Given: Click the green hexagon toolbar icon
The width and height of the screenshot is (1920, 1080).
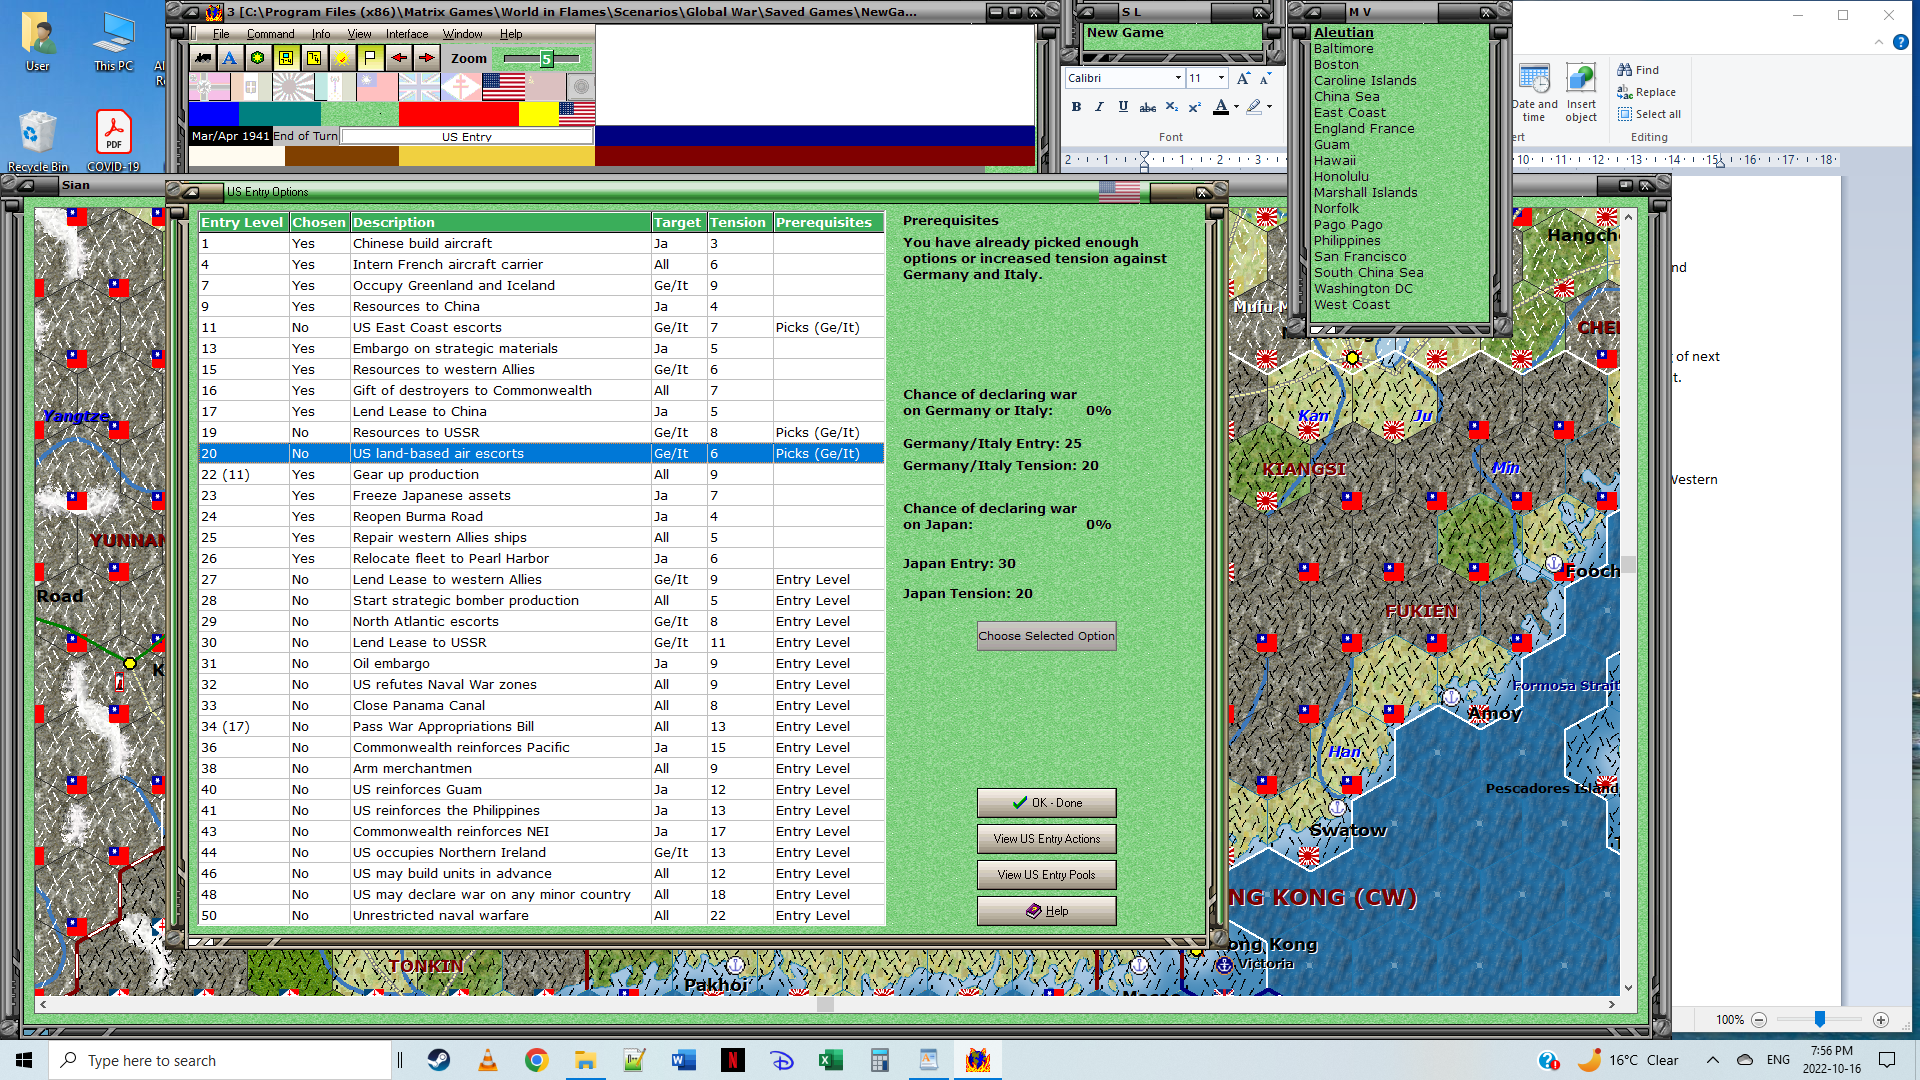Looking at the screenshot, I should click(x=258, y=58).
